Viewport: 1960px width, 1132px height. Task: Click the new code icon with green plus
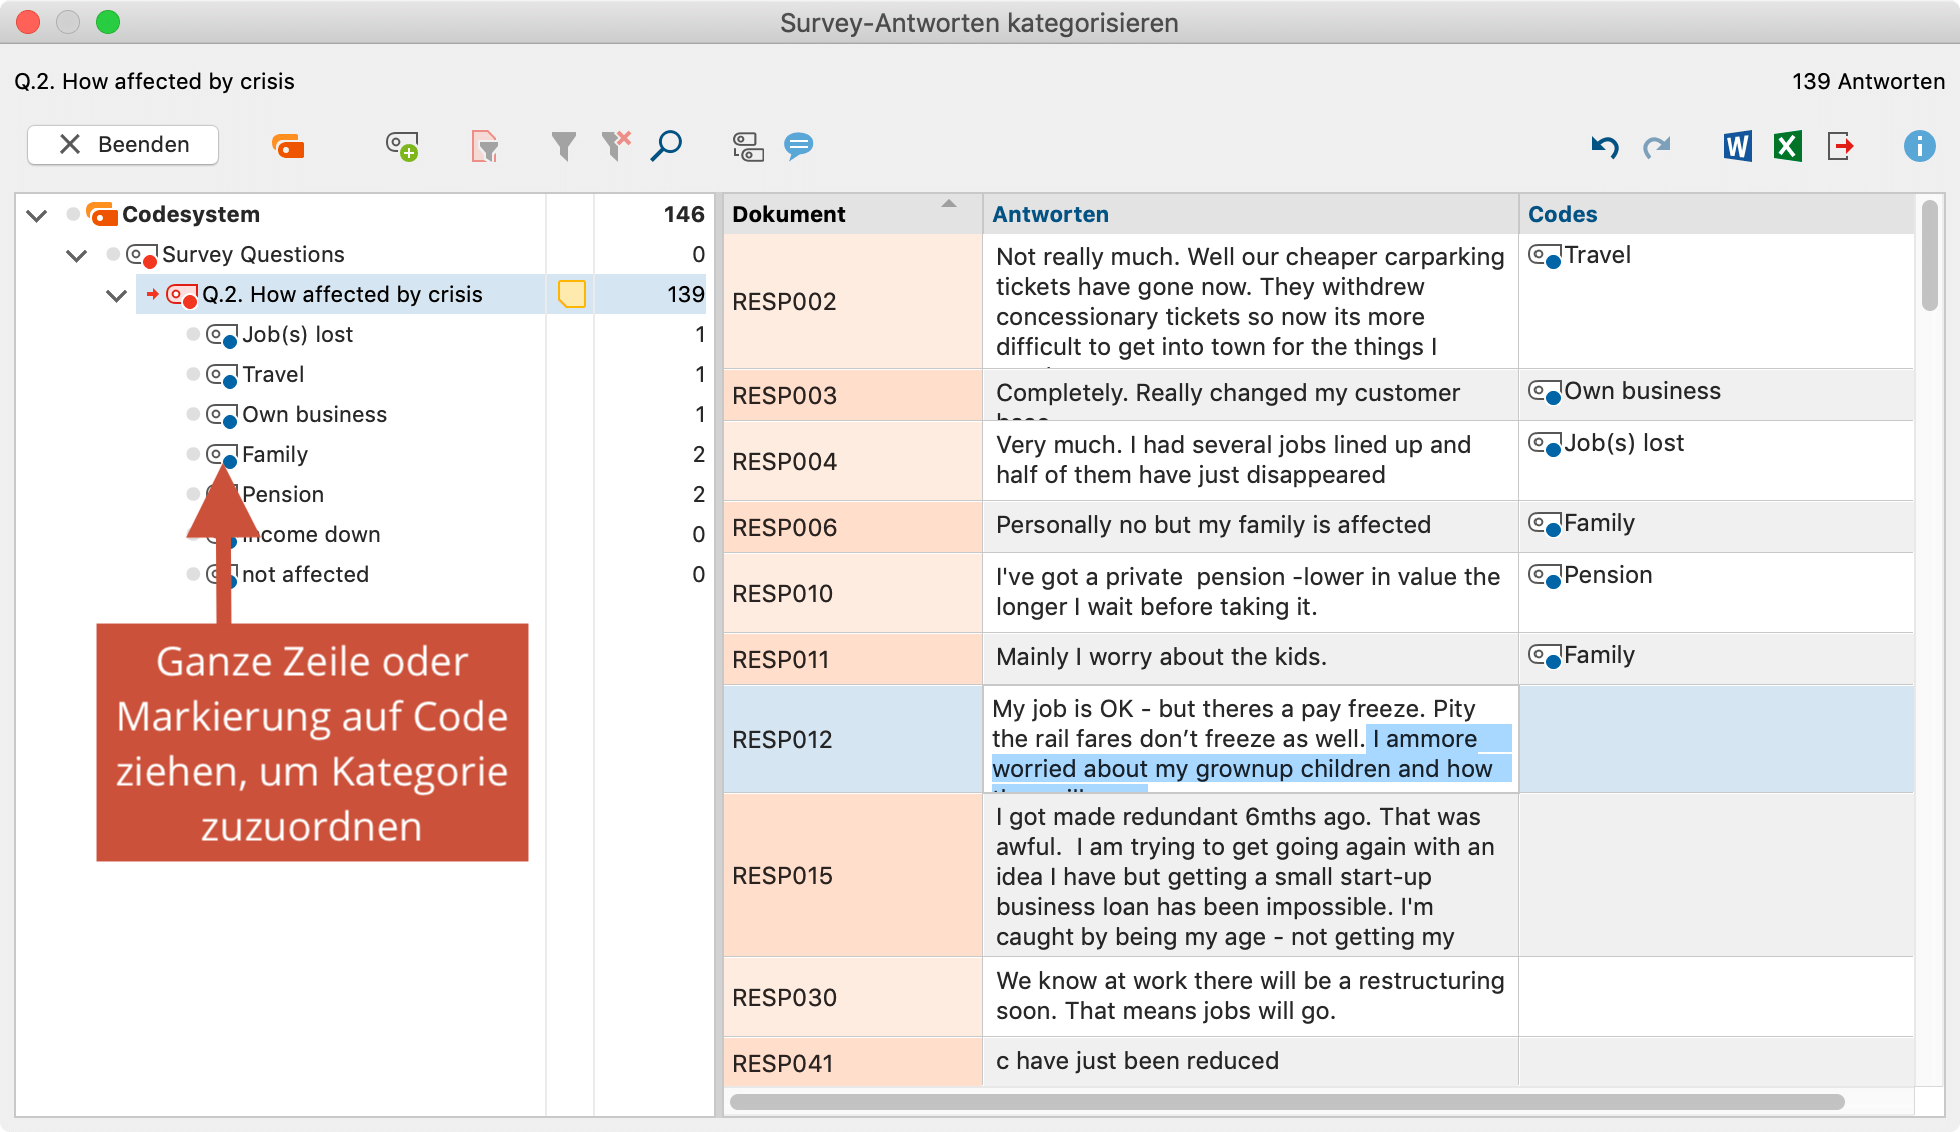[402, 146]
